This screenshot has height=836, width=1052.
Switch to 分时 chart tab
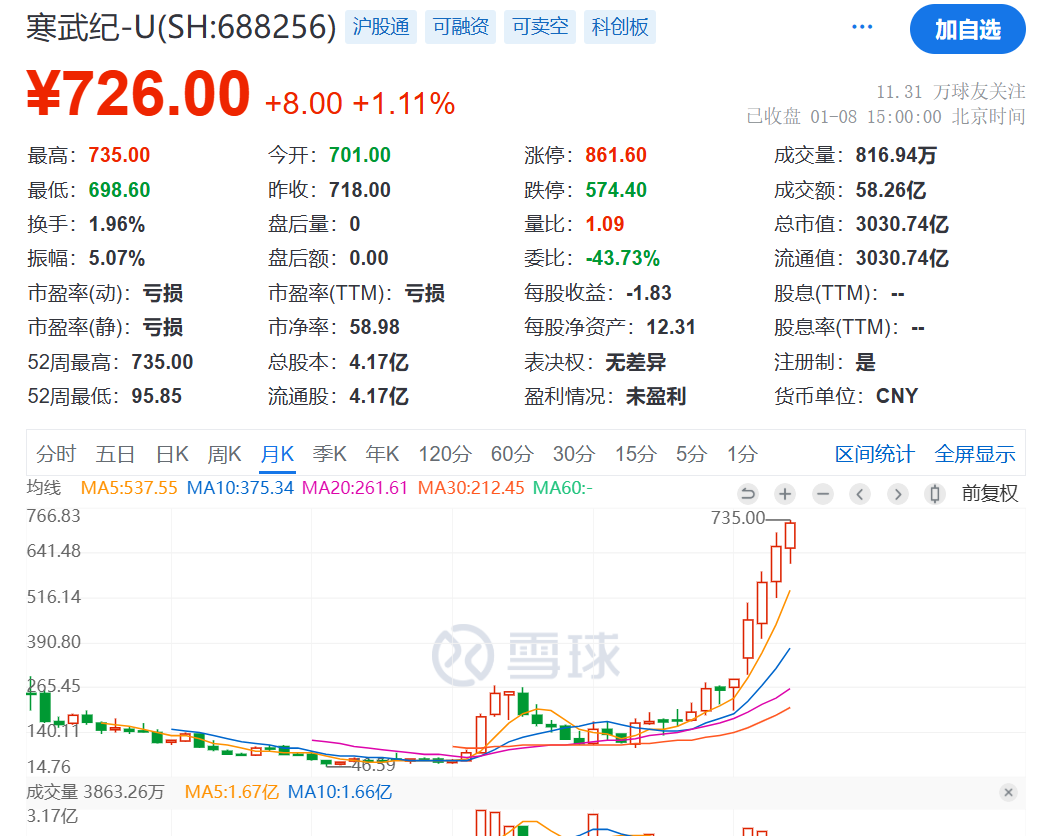56,454
